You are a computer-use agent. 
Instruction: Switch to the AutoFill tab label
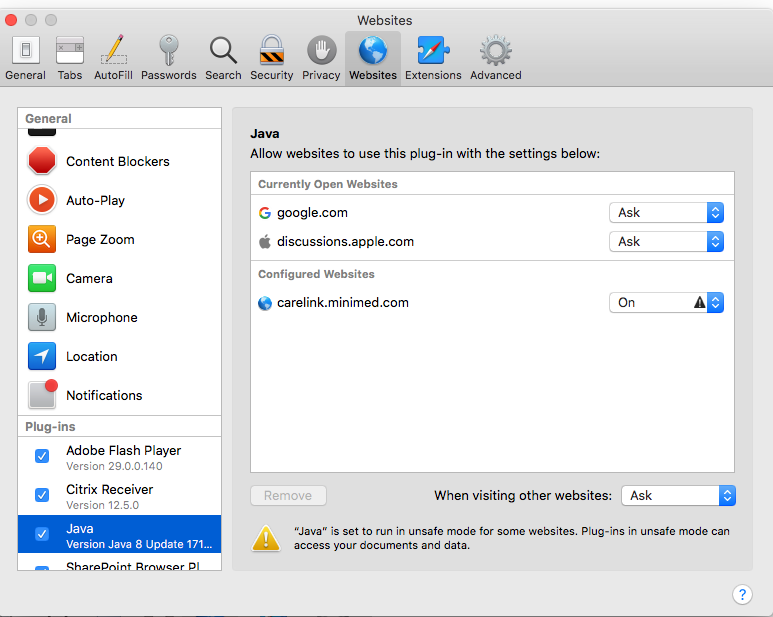pos(113,75)
